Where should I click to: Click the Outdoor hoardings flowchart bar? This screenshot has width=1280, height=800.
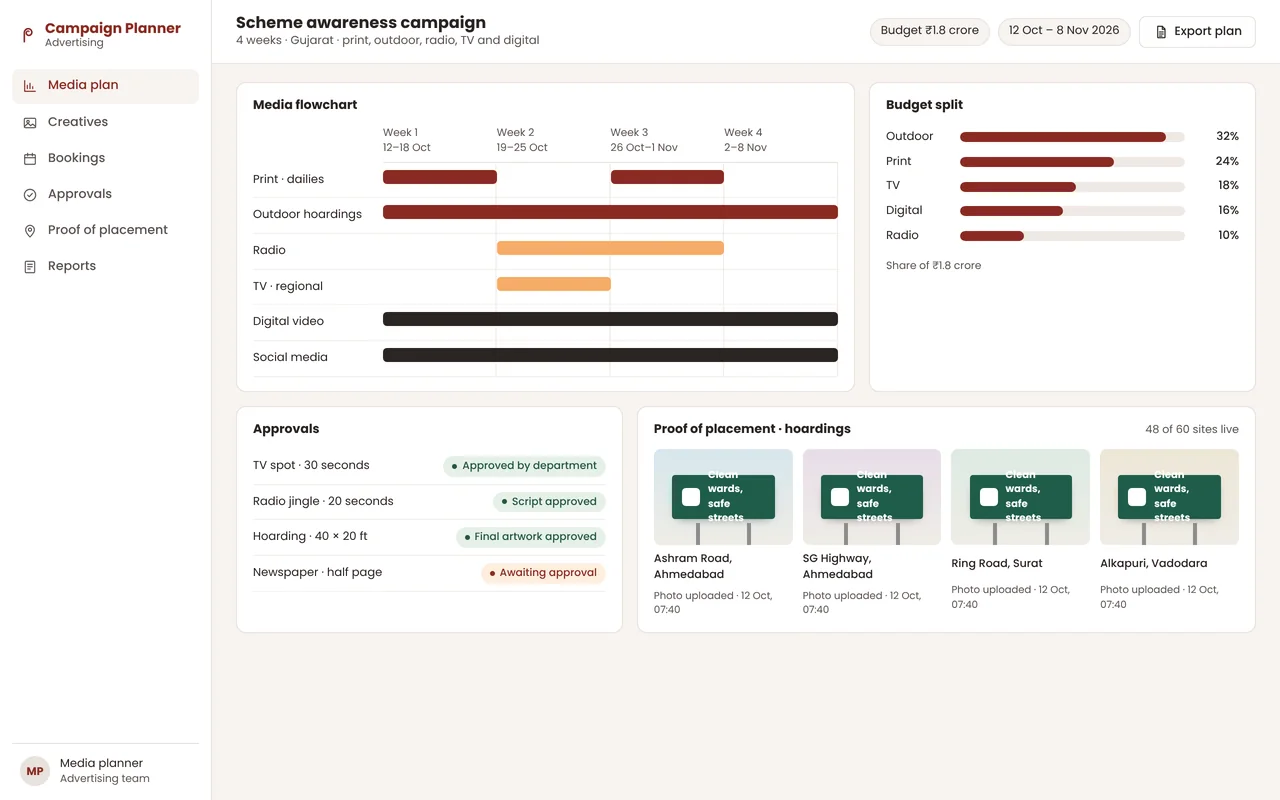click(610, 212)
